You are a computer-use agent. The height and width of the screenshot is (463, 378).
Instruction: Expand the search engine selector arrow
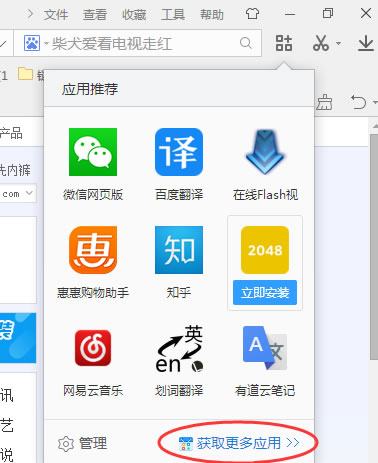click(x=46, y=44)
